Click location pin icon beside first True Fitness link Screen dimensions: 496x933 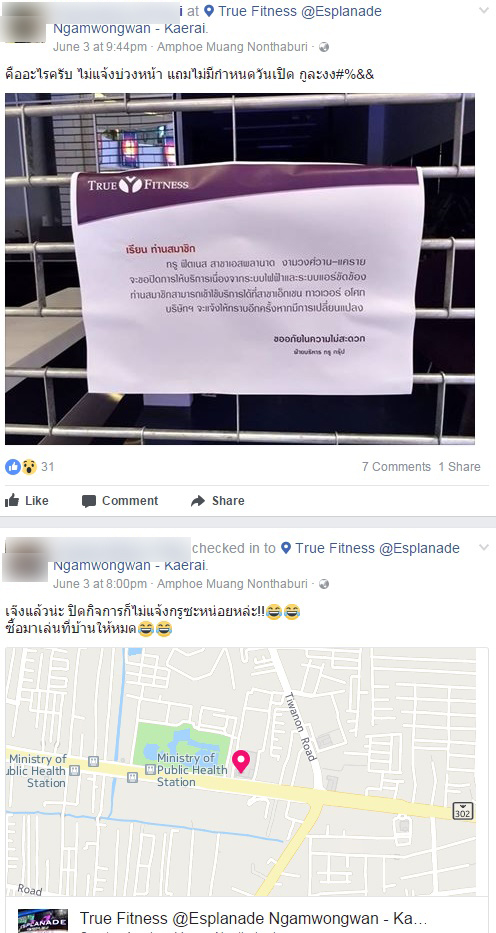click(209, 11)
